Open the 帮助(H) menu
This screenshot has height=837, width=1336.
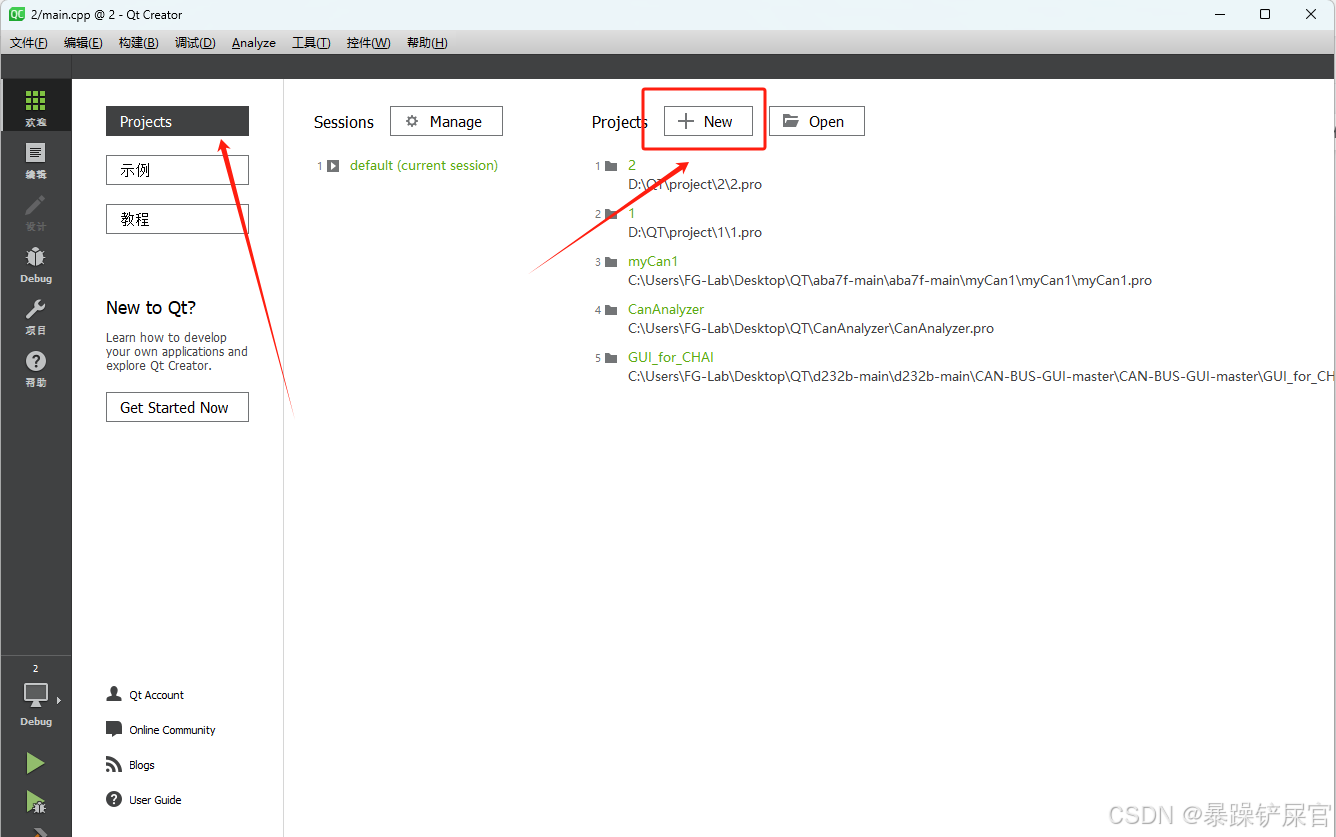[x=427, y=43]
